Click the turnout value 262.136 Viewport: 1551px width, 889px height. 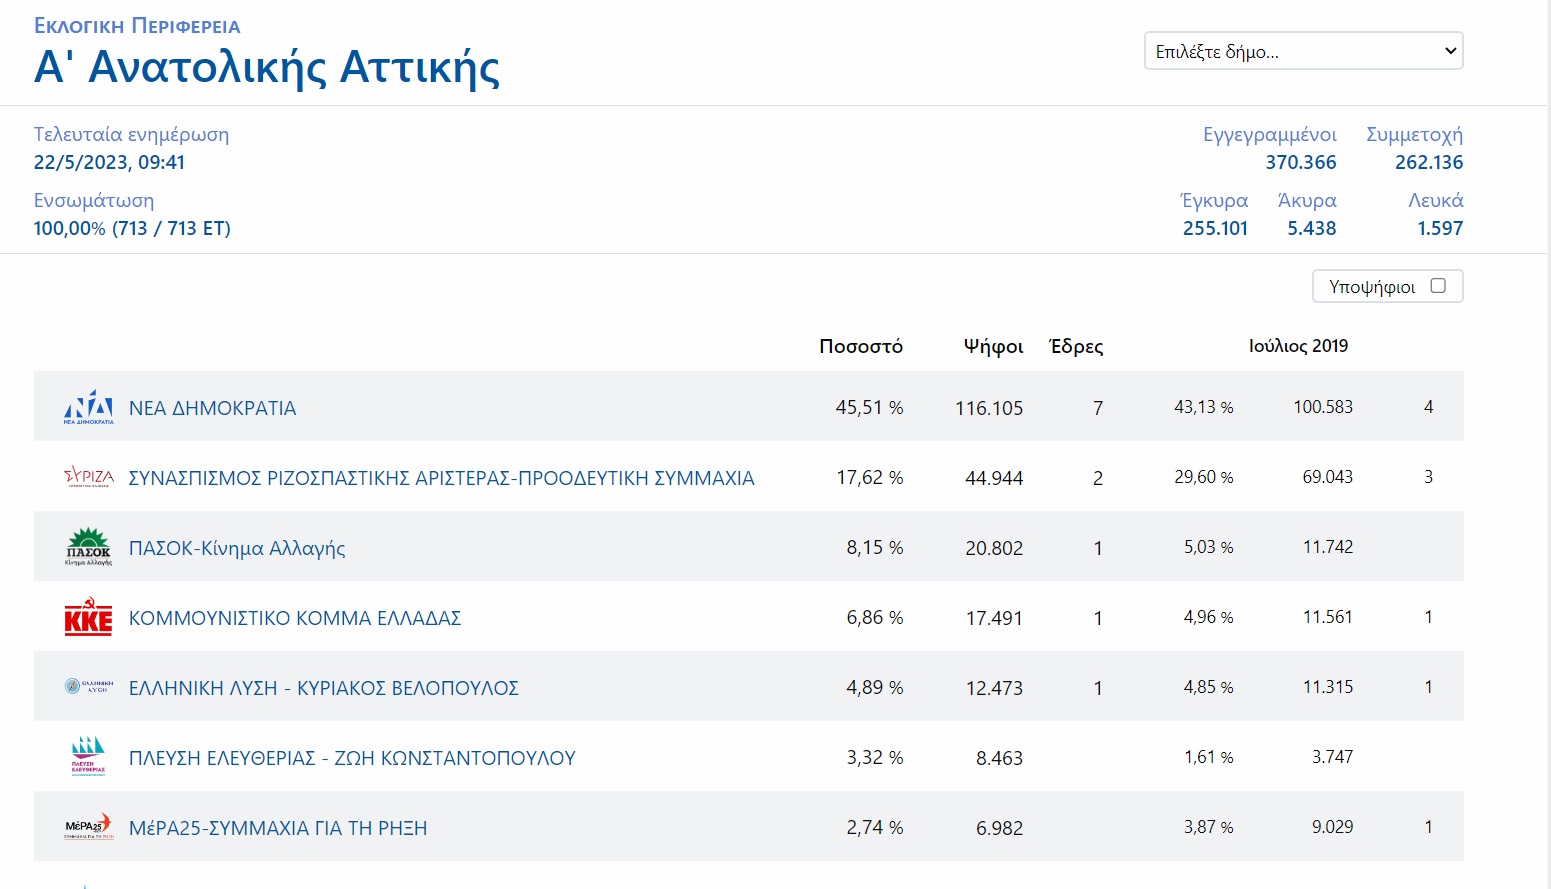tap(1429, 162)
